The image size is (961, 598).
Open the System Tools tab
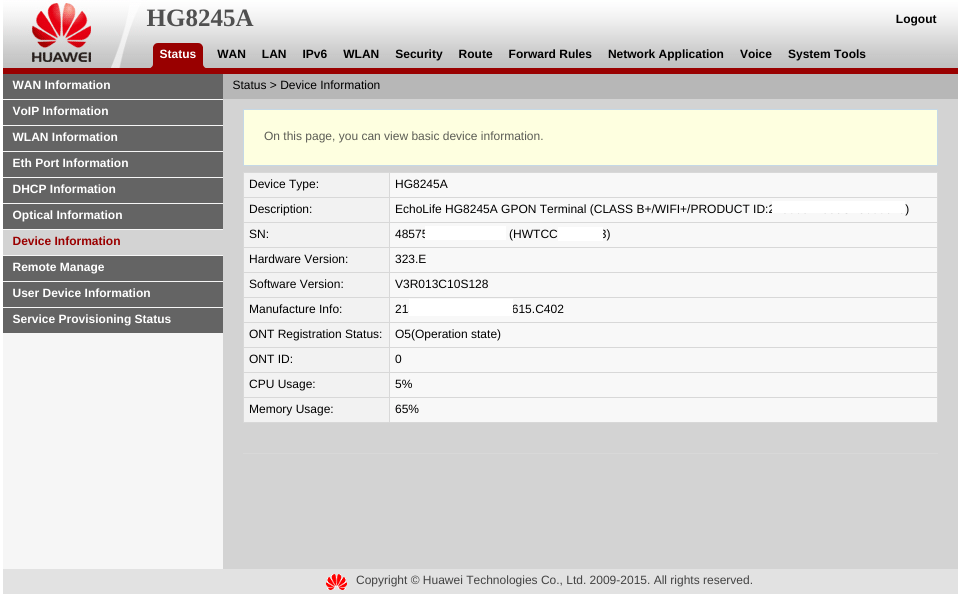pos(826,54)
